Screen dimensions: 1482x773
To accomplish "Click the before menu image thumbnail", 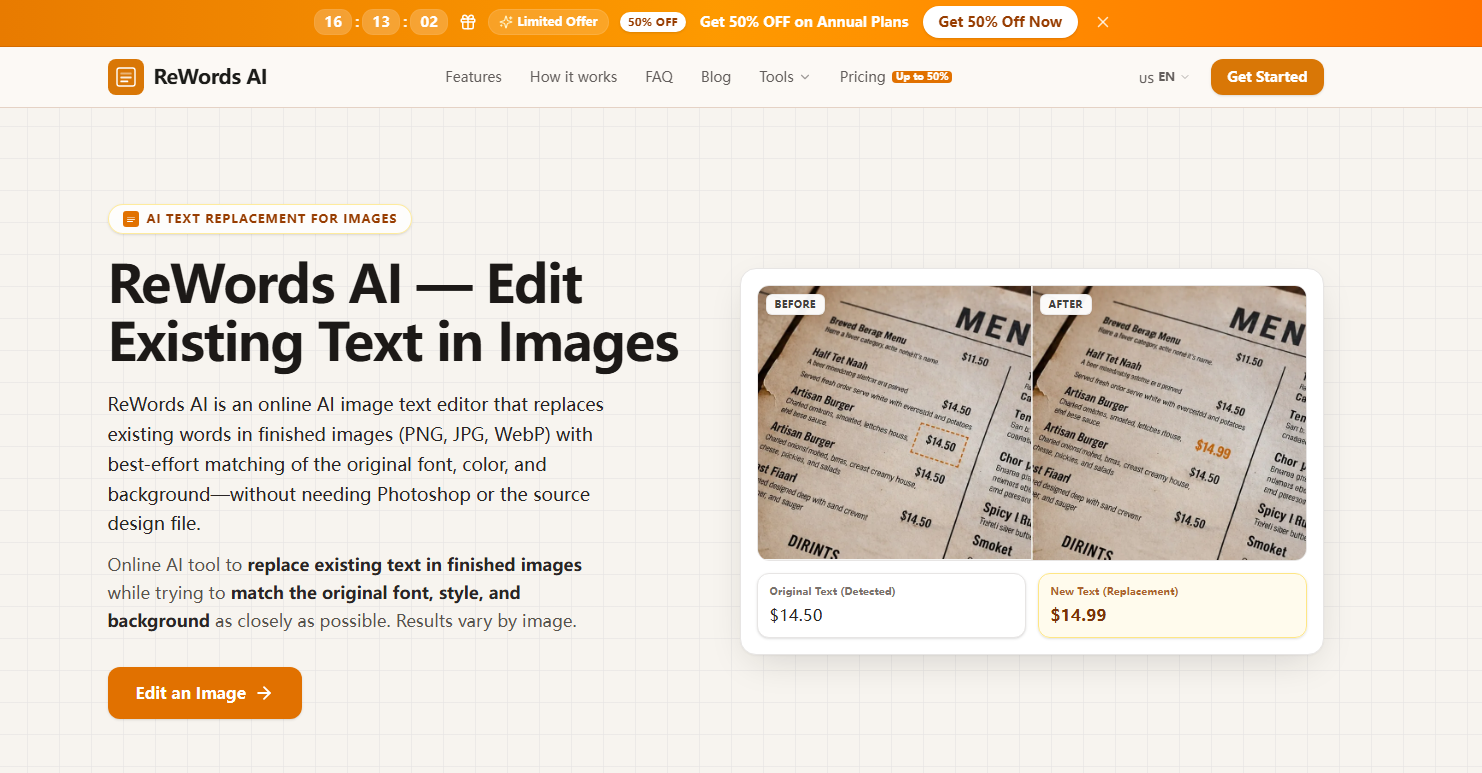I will [x=894, y=423].
